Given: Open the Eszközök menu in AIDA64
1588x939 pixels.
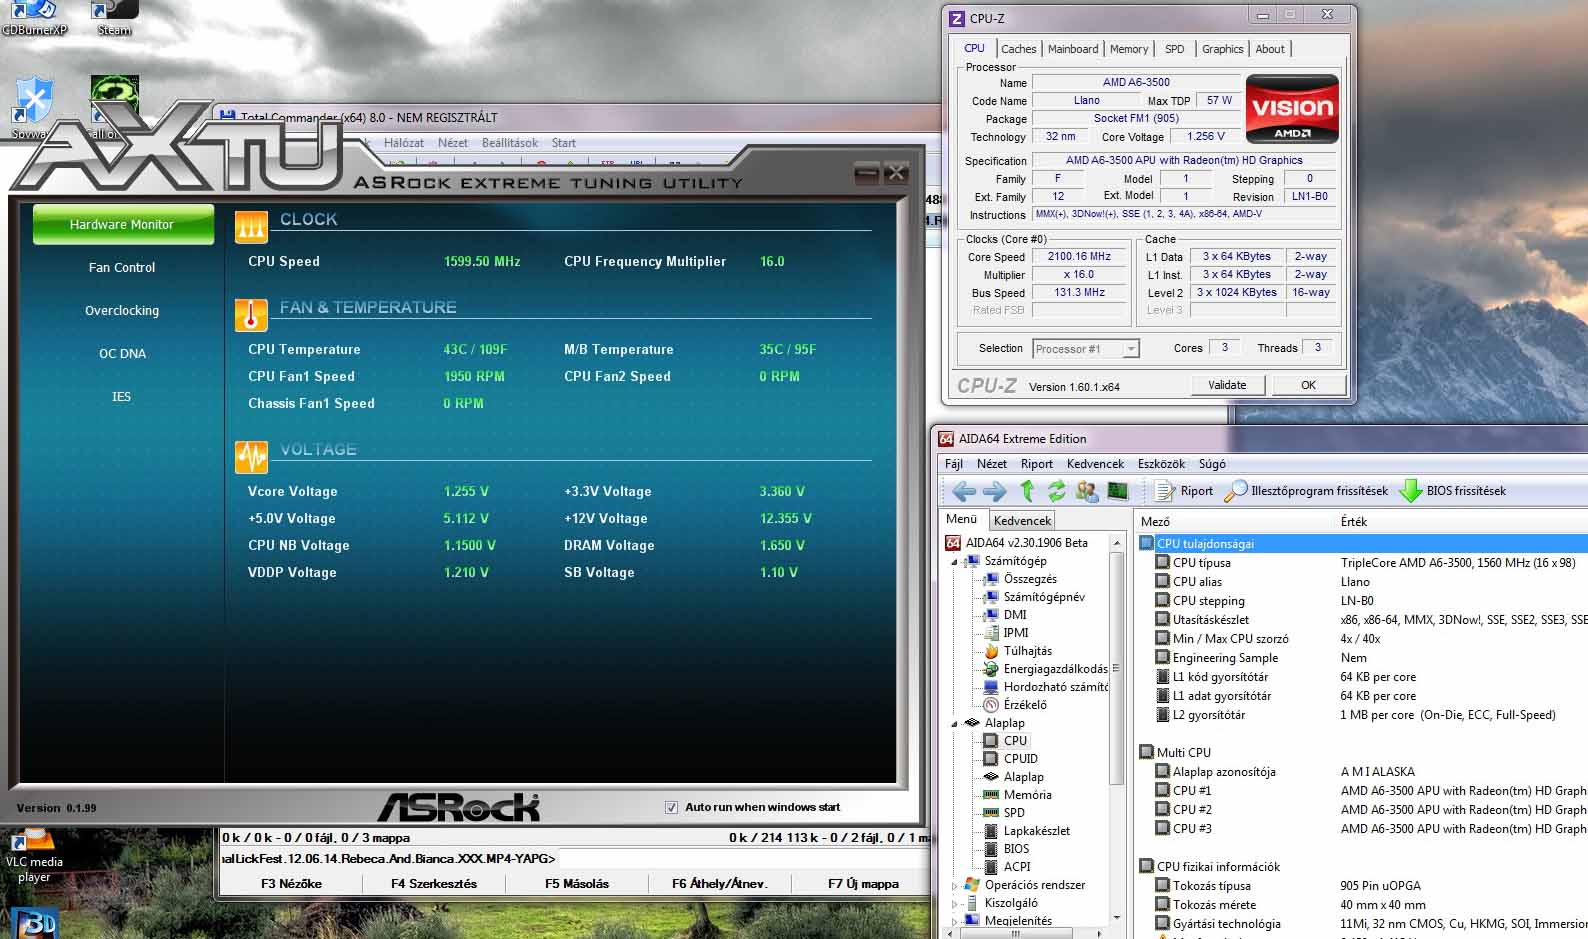Looking at the screenshot, I should (x=1161, y=464).
